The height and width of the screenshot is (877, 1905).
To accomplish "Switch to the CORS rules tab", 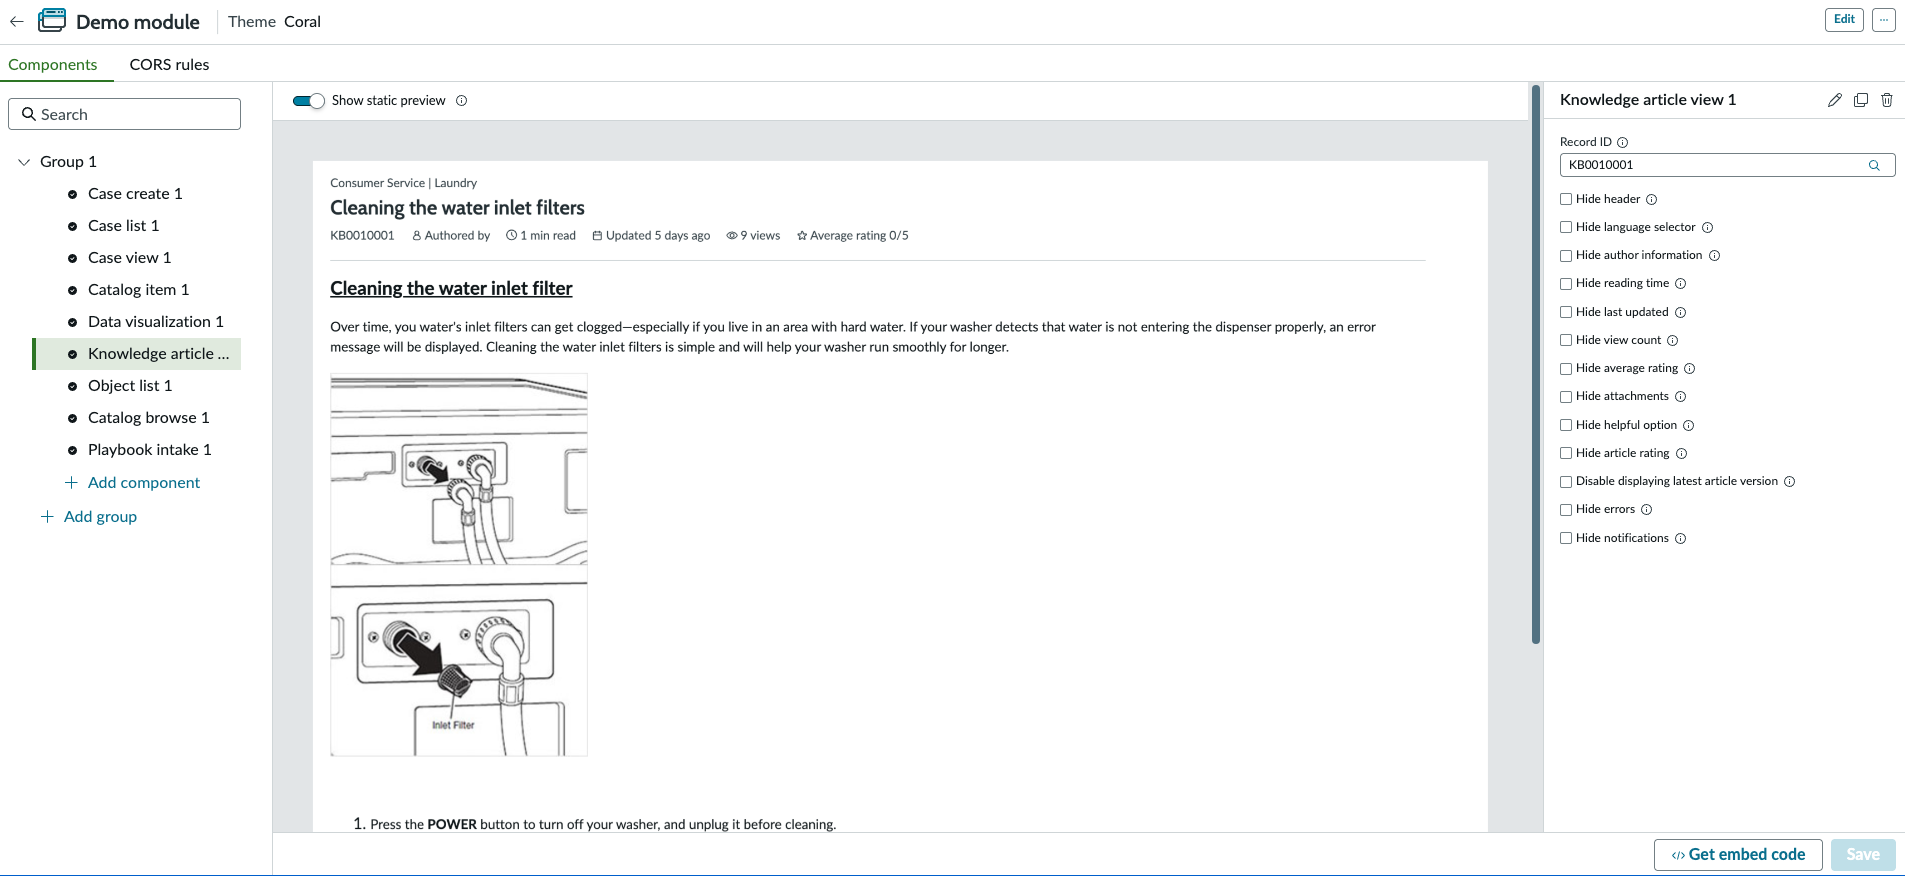I will pyautogui.click(x=169, y=64).
